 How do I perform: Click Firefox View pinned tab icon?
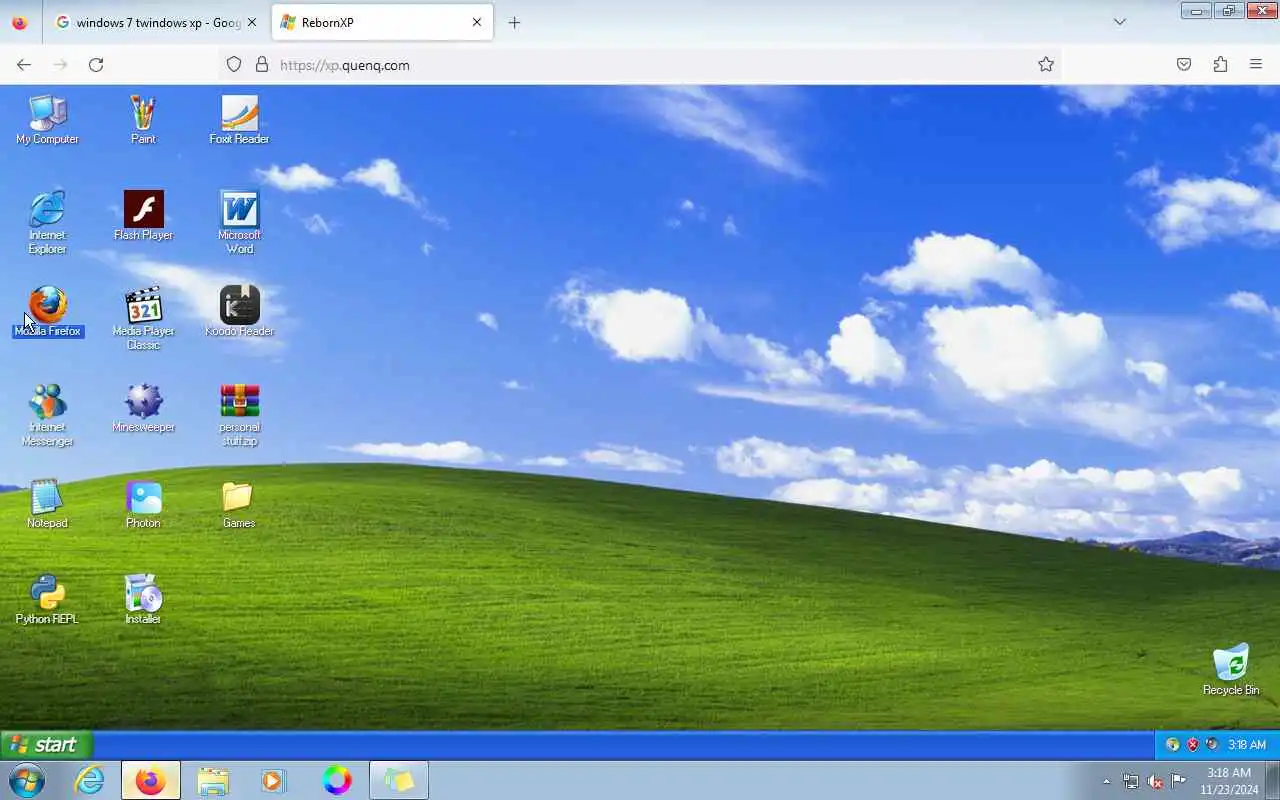pos(20,22)
